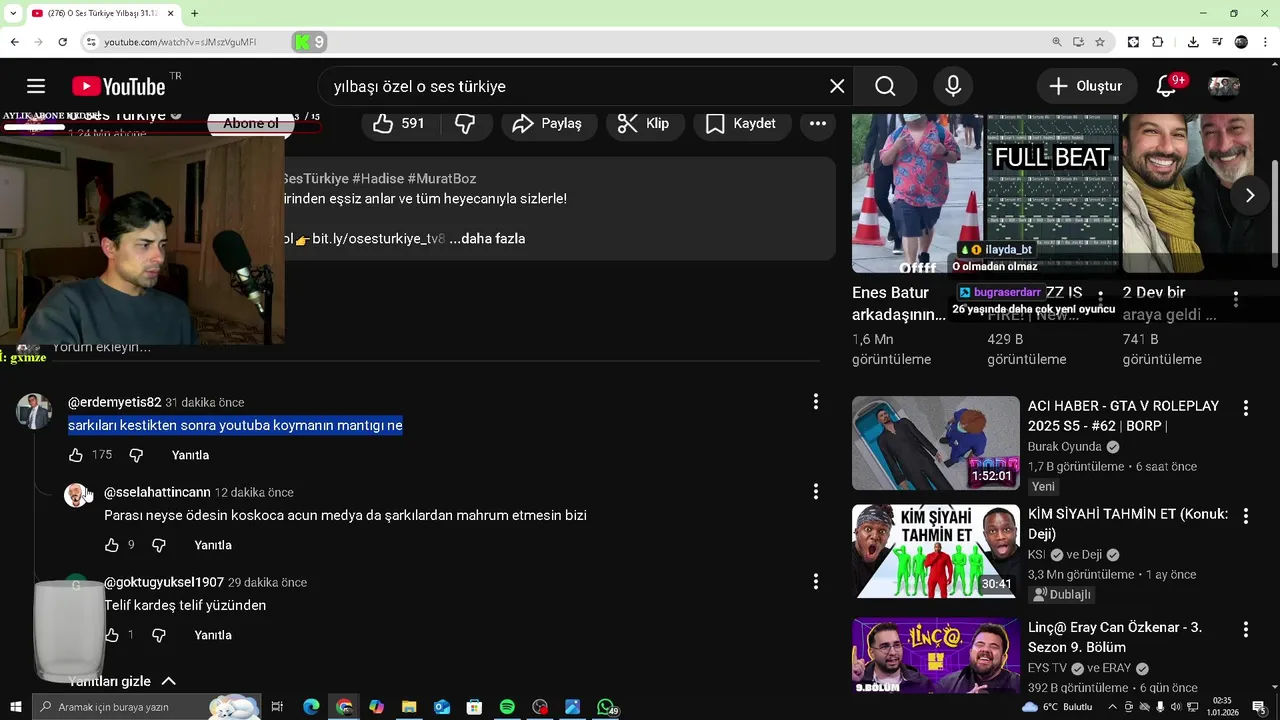The width and height of the screenshot is (1280, 720).
Task: Open options for KİM SİYAHİ TAHMİN ET video
Action: click(x=1246, y=516)
